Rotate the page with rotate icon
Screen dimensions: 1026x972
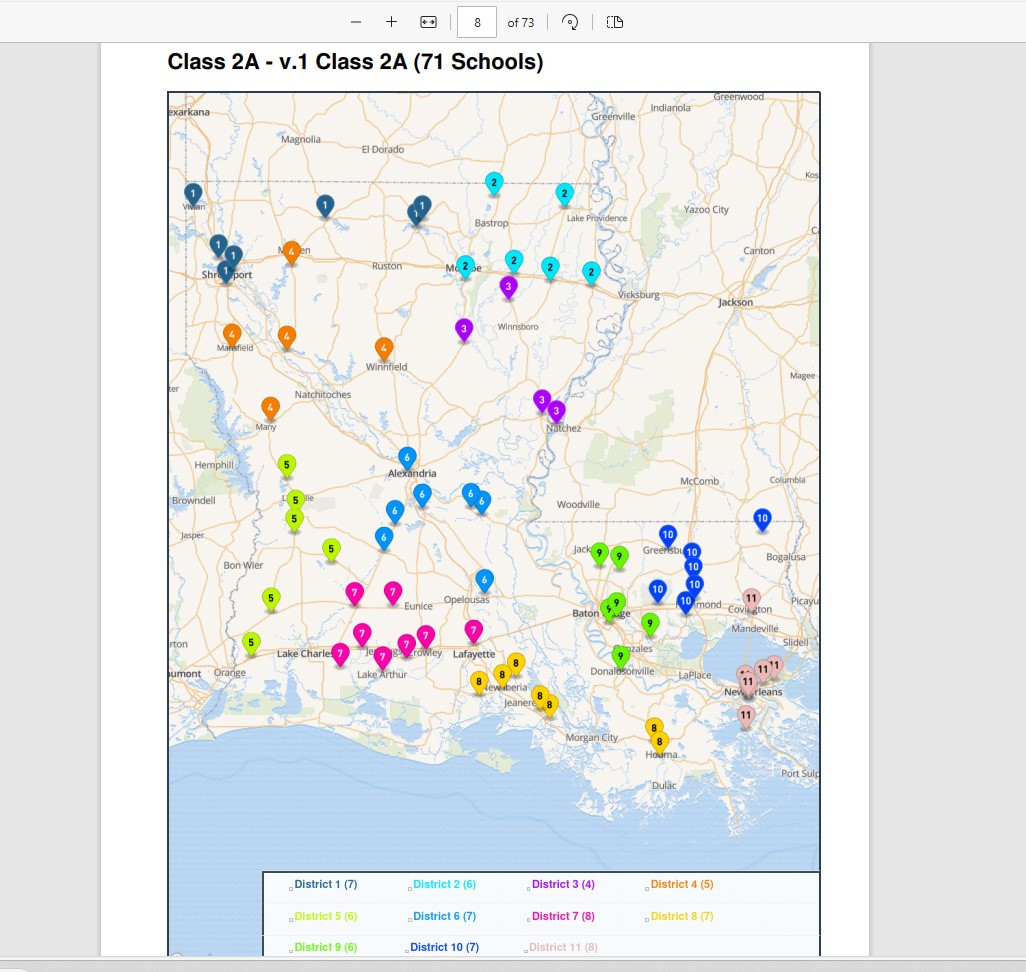(x=570, y=22)
